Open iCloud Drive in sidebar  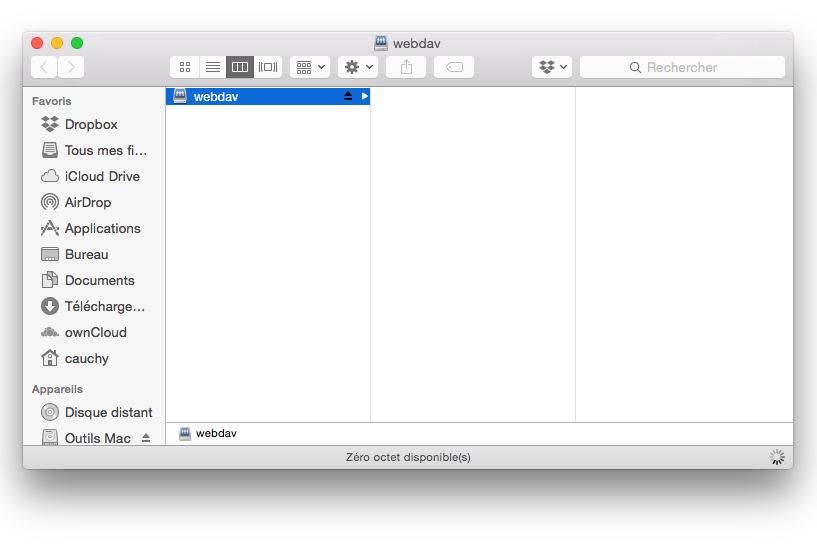(94, 177)
